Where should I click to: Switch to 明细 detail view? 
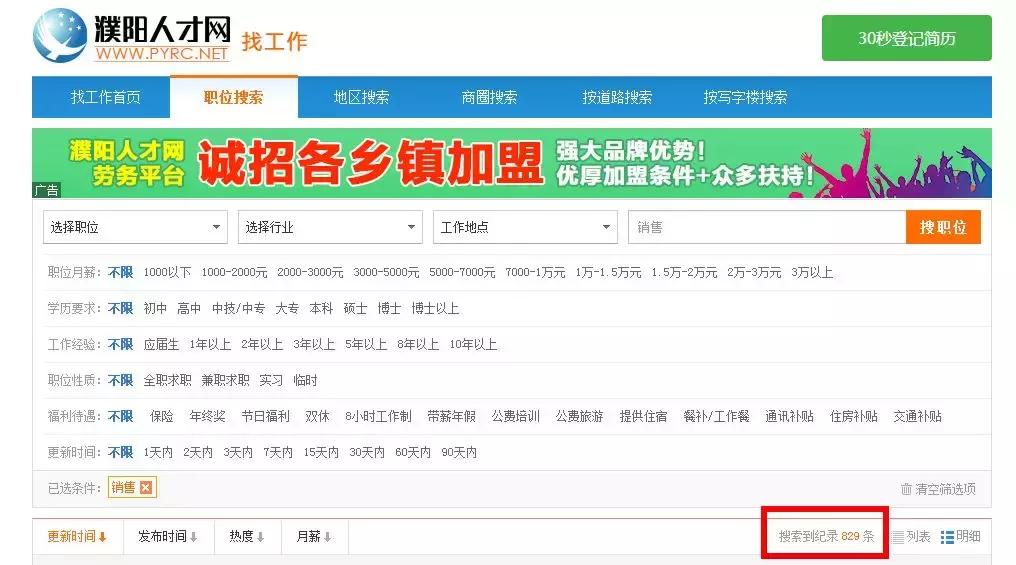point(961,536)
